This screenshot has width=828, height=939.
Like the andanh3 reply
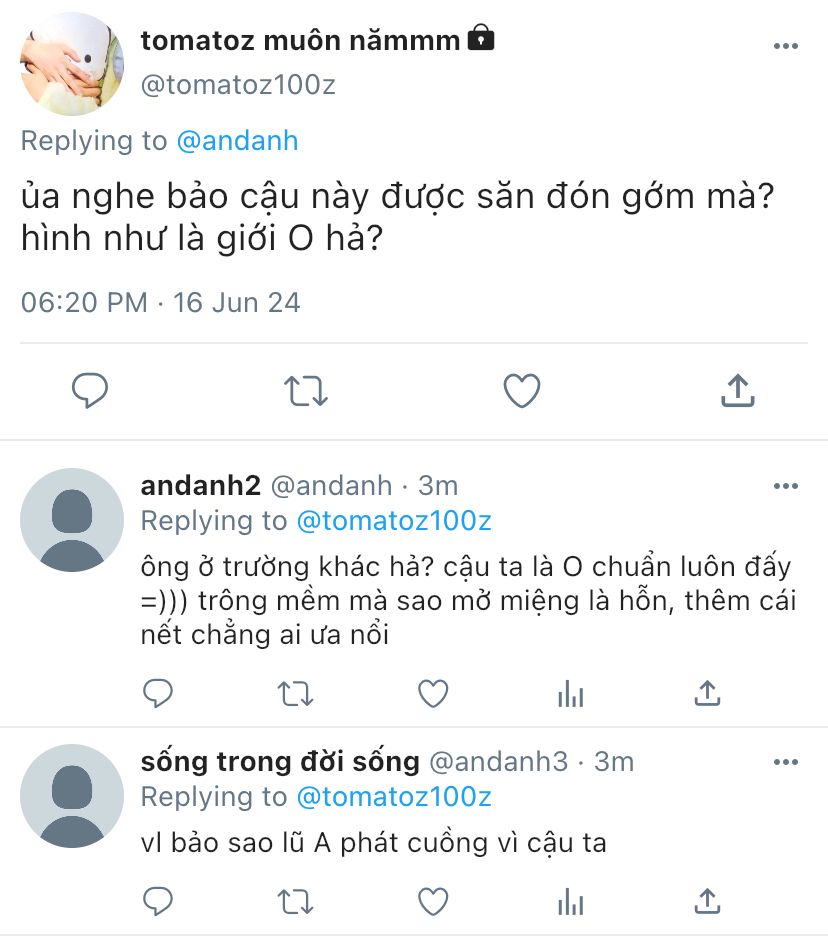coord(432,901)
